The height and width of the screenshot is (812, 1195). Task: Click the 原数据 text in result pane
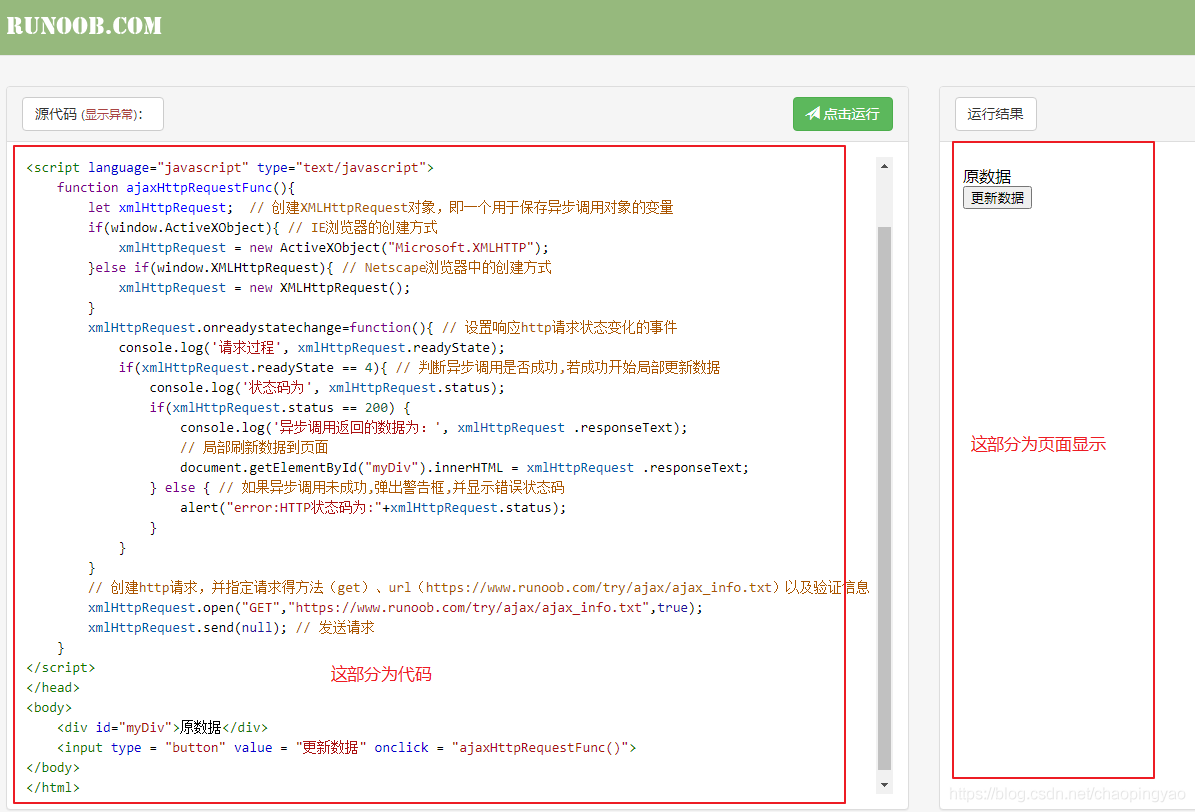click(x=986, y=177)
